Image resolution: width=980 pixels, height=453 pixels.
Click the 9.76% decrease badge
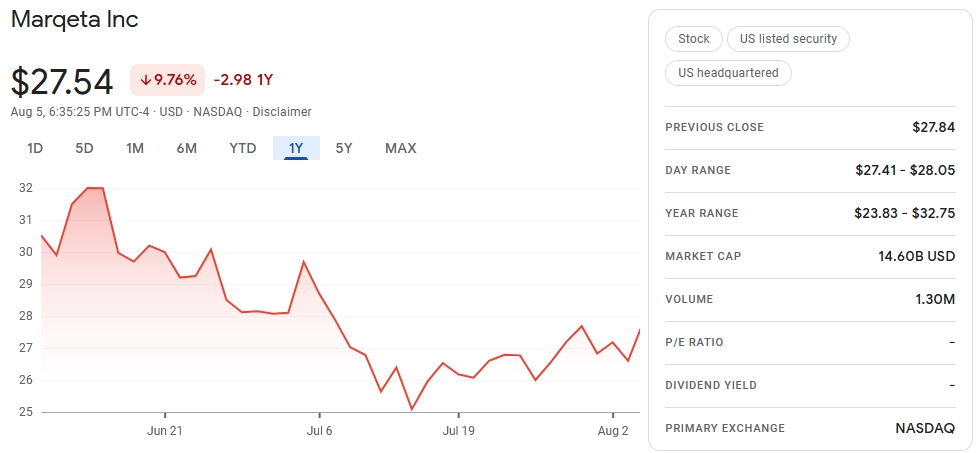pos(168,80)
